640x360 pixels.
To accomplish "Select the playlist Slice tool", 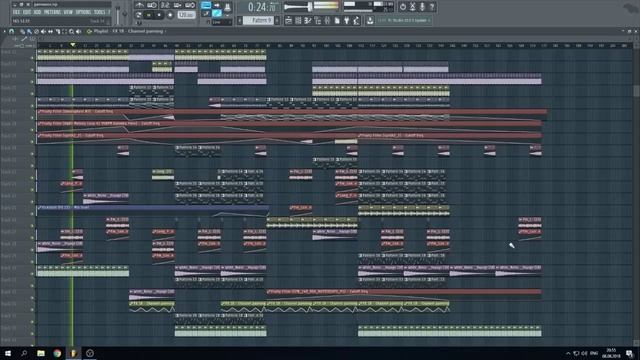I will tap(58, 31).
